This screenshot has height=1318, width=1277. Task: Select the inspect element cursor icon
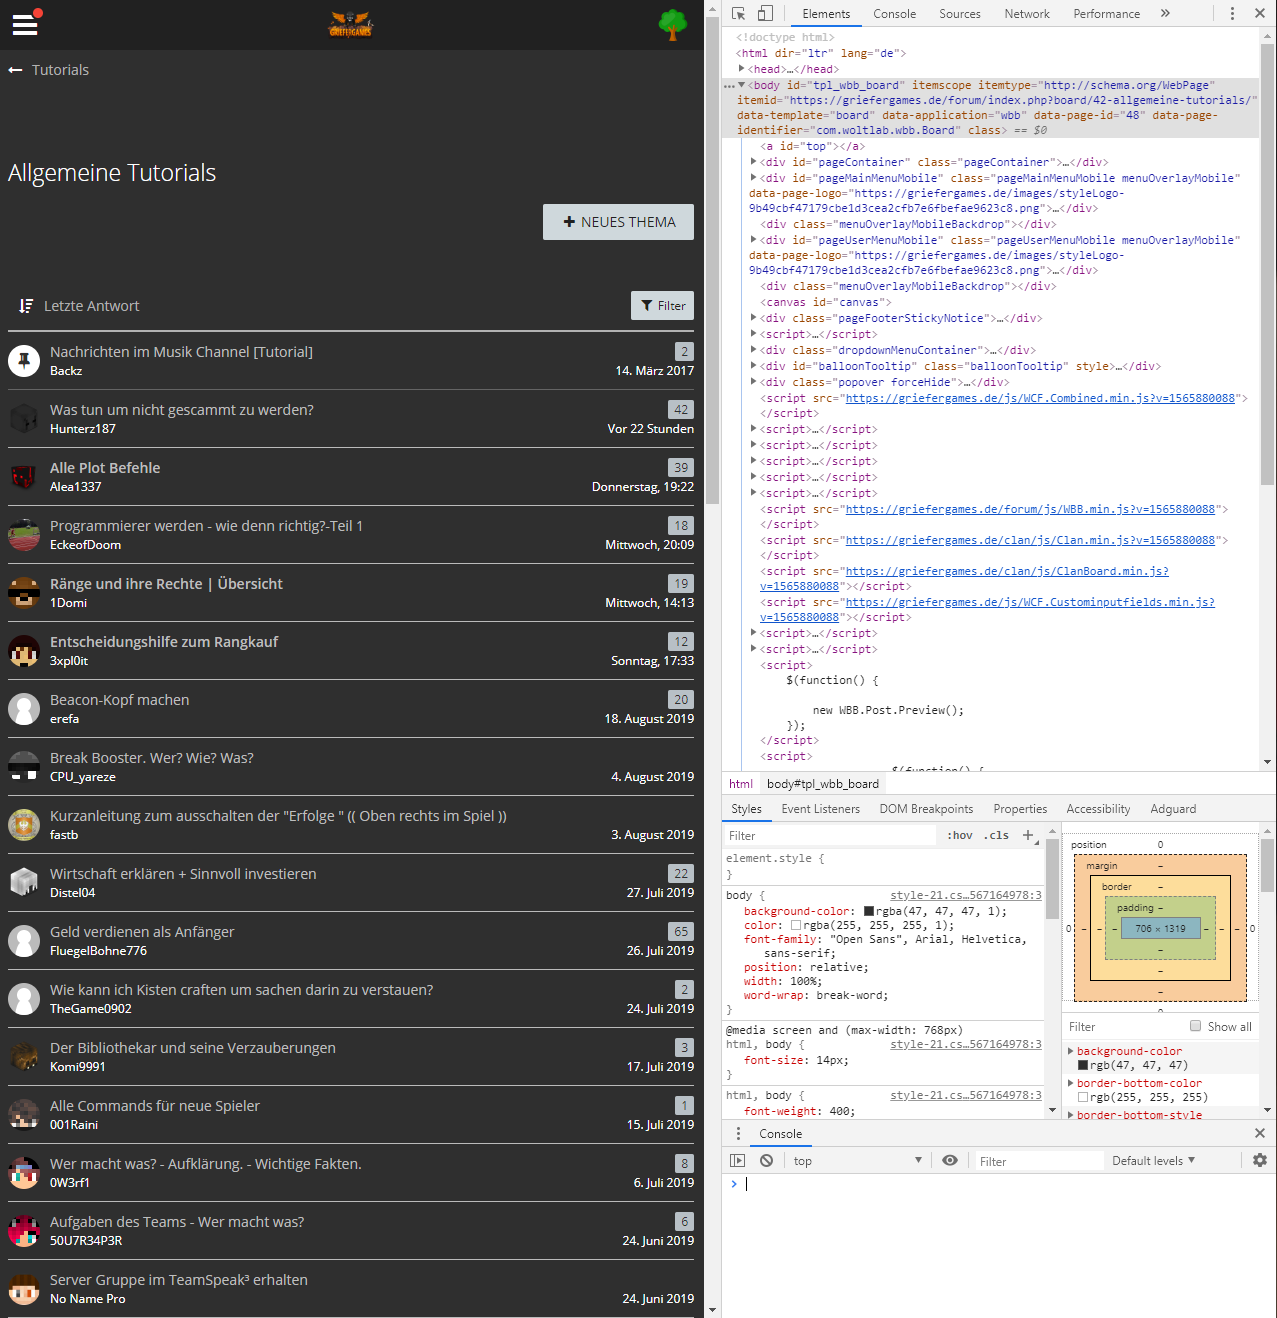(738, 14)
